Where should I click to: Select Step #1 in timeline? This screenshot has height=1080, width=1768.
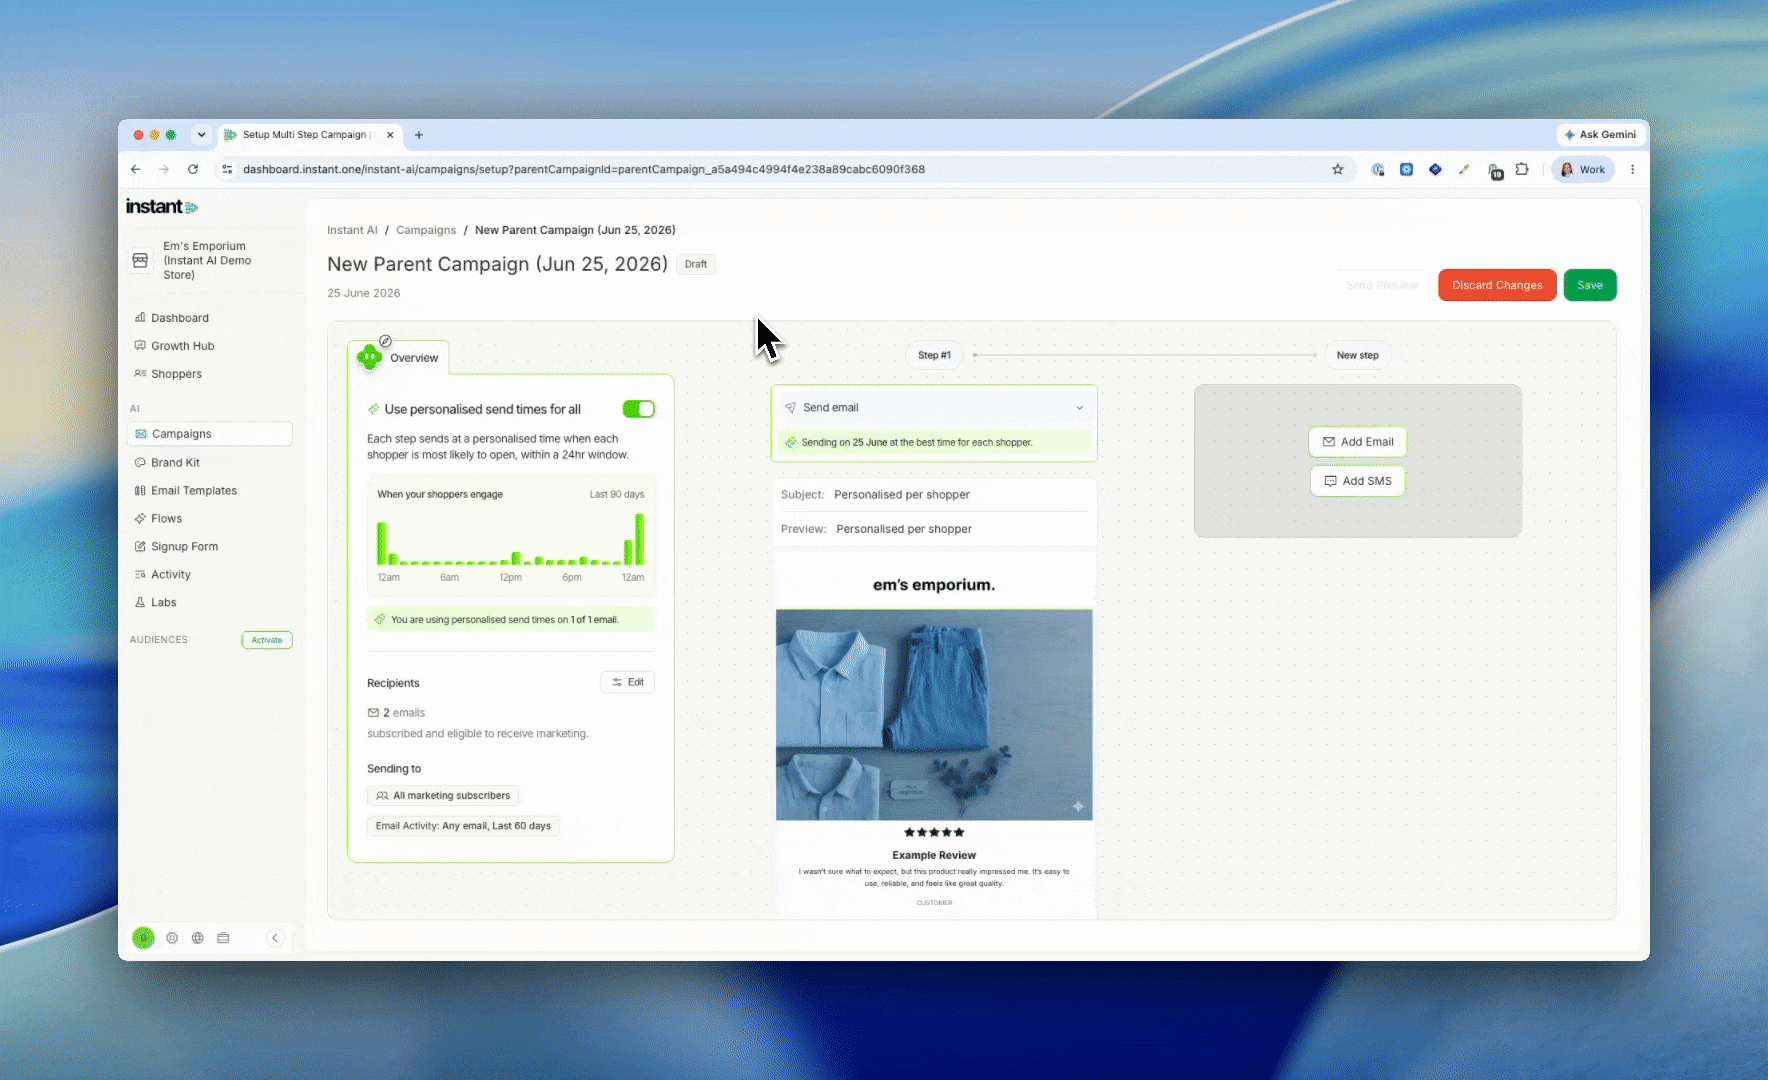point(934,355)
